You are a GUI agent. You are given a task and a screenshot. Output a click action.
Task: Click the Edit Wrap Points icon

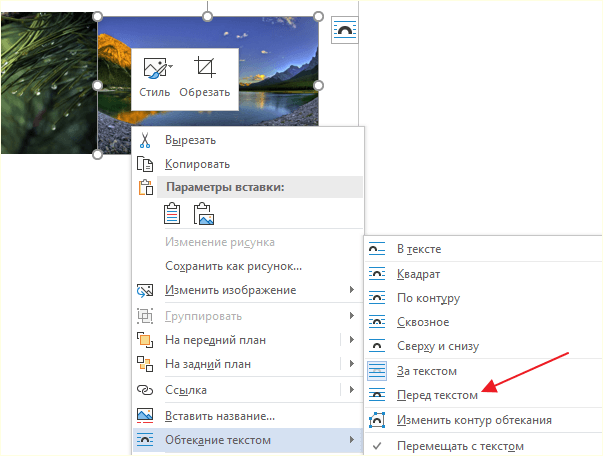tap(377, 420)
